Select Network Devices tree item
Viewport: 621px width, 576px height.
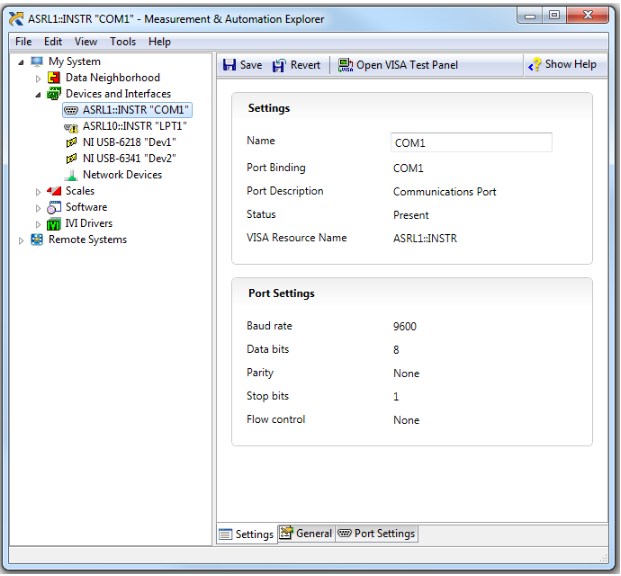coord(122,175)
